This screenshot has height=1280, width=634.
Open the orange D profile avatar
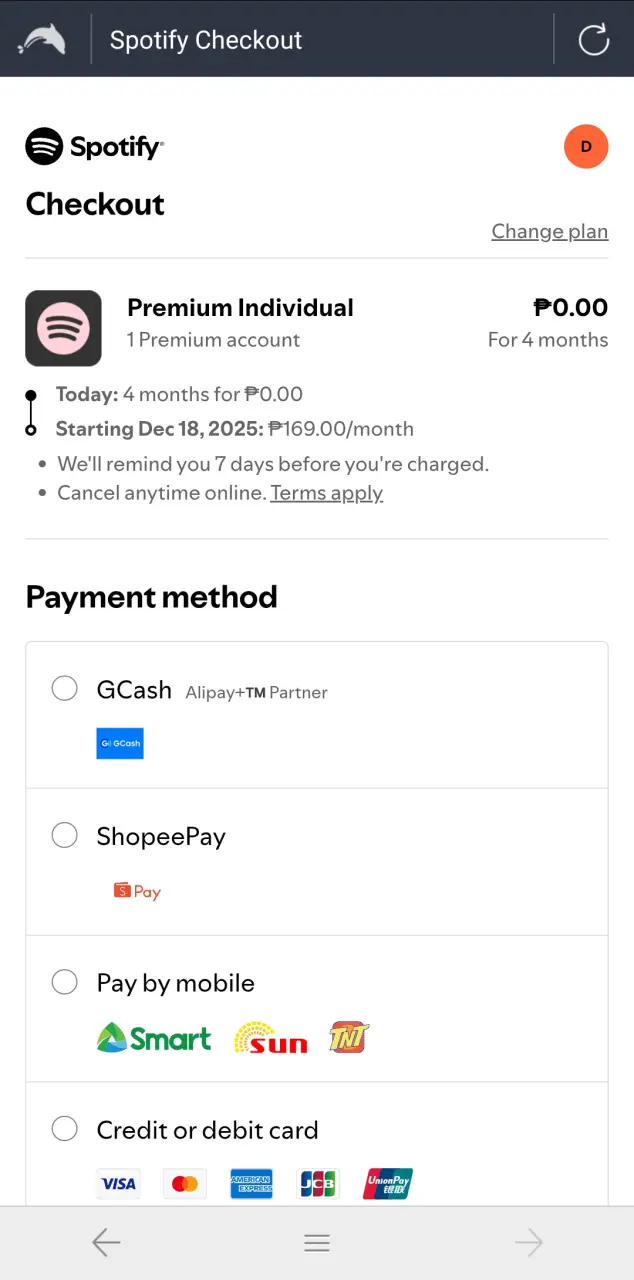point(586,147)
